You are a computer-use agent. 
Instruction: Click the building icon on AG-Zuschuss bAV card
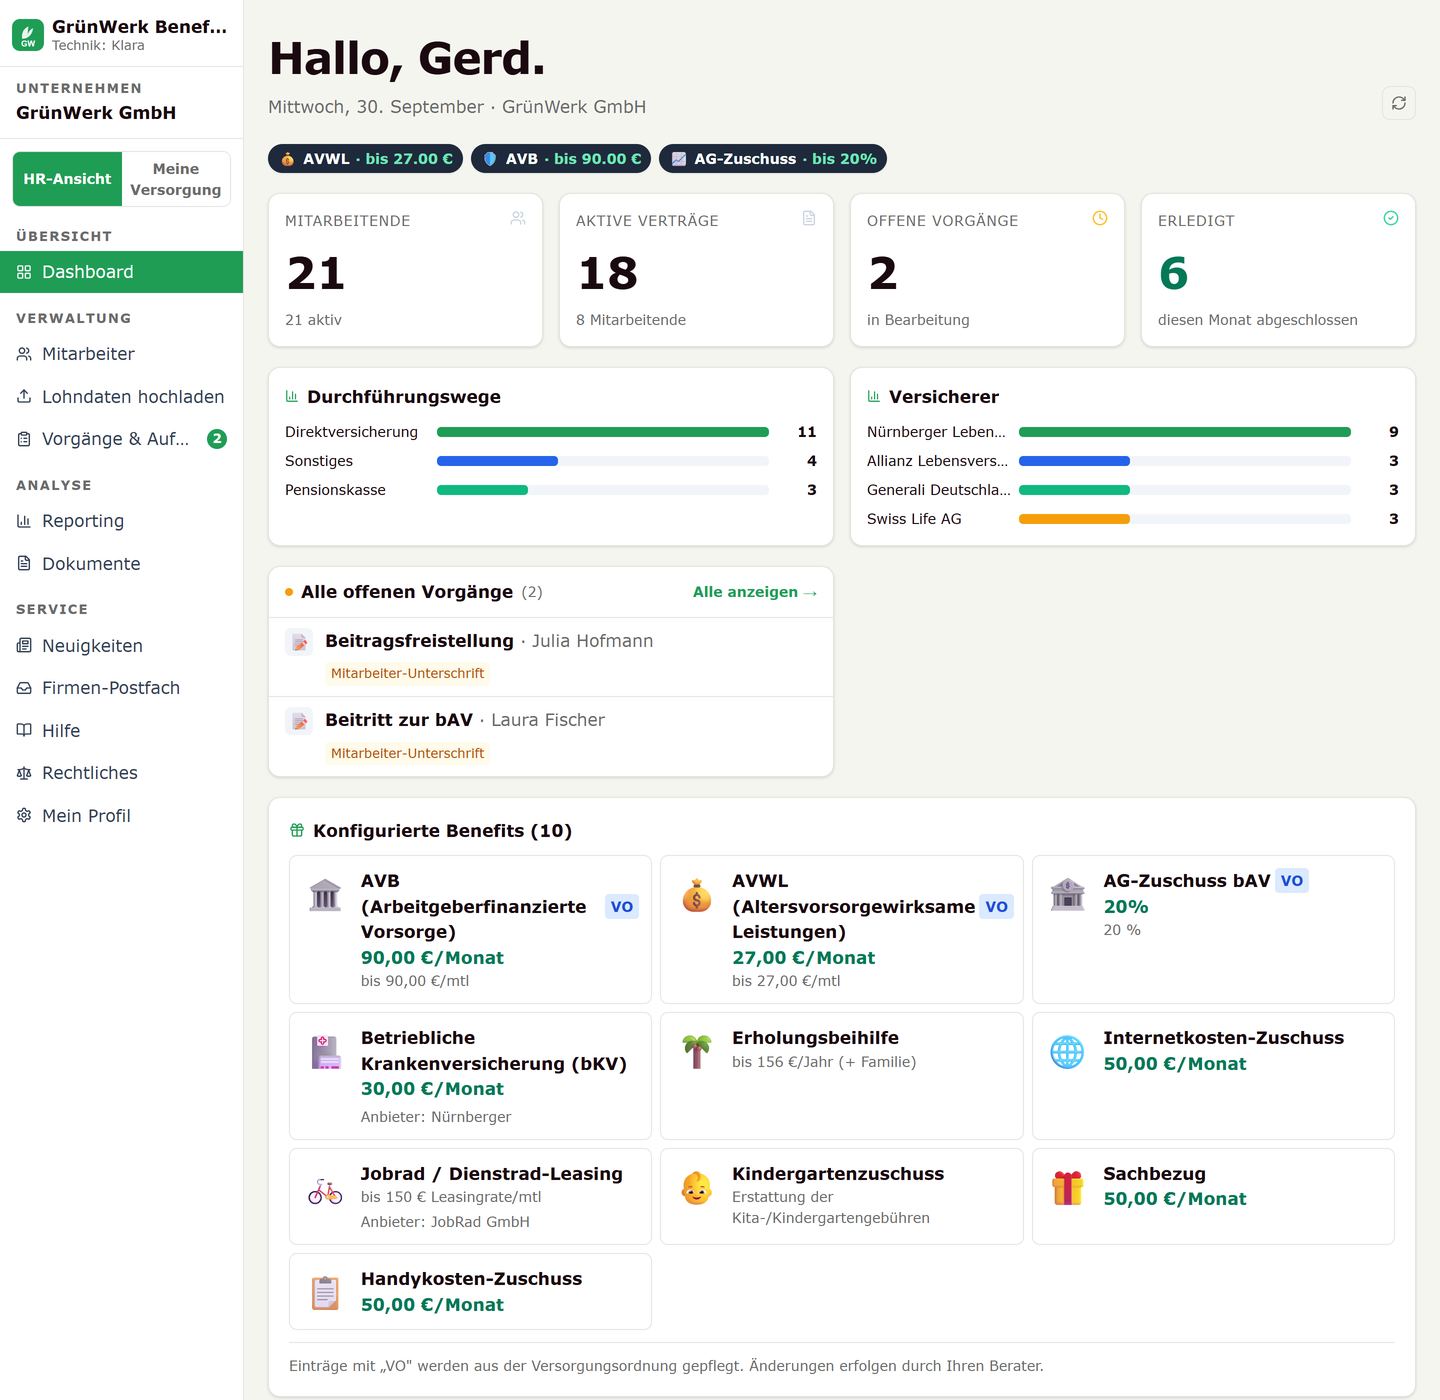click(1068, 894)
